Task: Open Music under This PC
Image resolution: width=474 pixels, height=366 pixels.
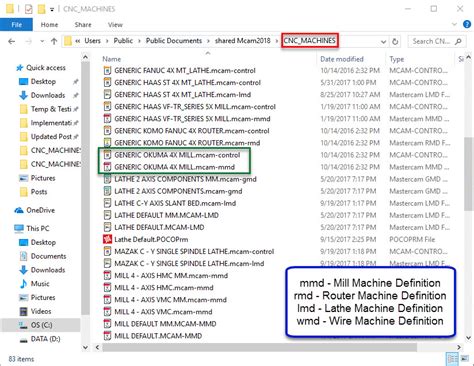Action: [40, 284]
